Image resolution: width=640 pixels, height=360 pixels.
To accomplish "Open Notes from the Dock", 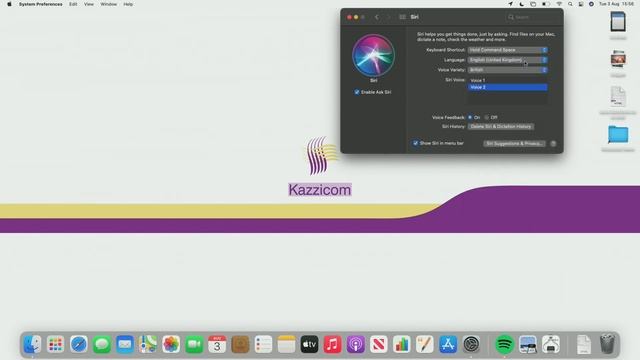I will pos(287,344).
